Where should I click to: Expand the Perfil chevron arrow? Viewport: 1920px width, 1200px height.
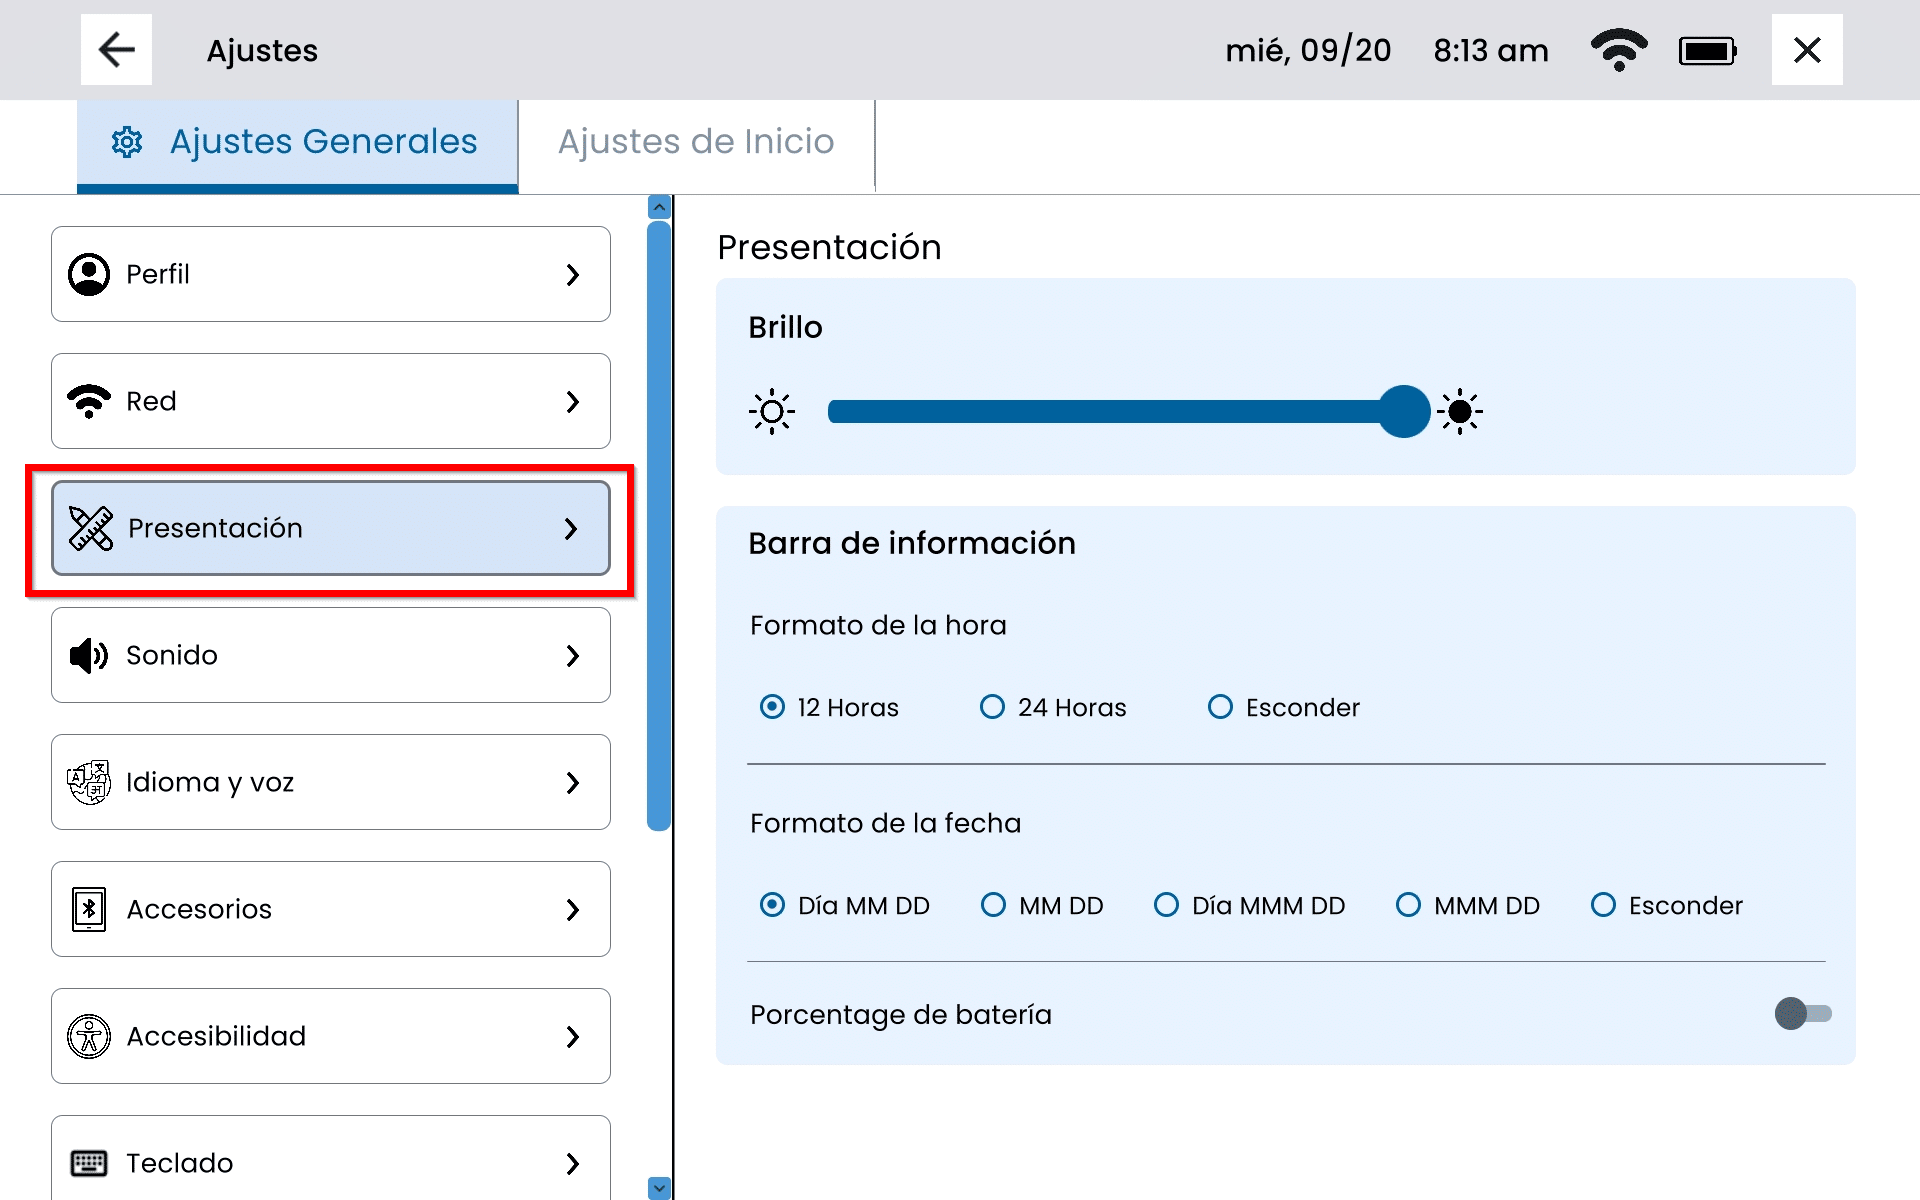click(x=572, y=274)
